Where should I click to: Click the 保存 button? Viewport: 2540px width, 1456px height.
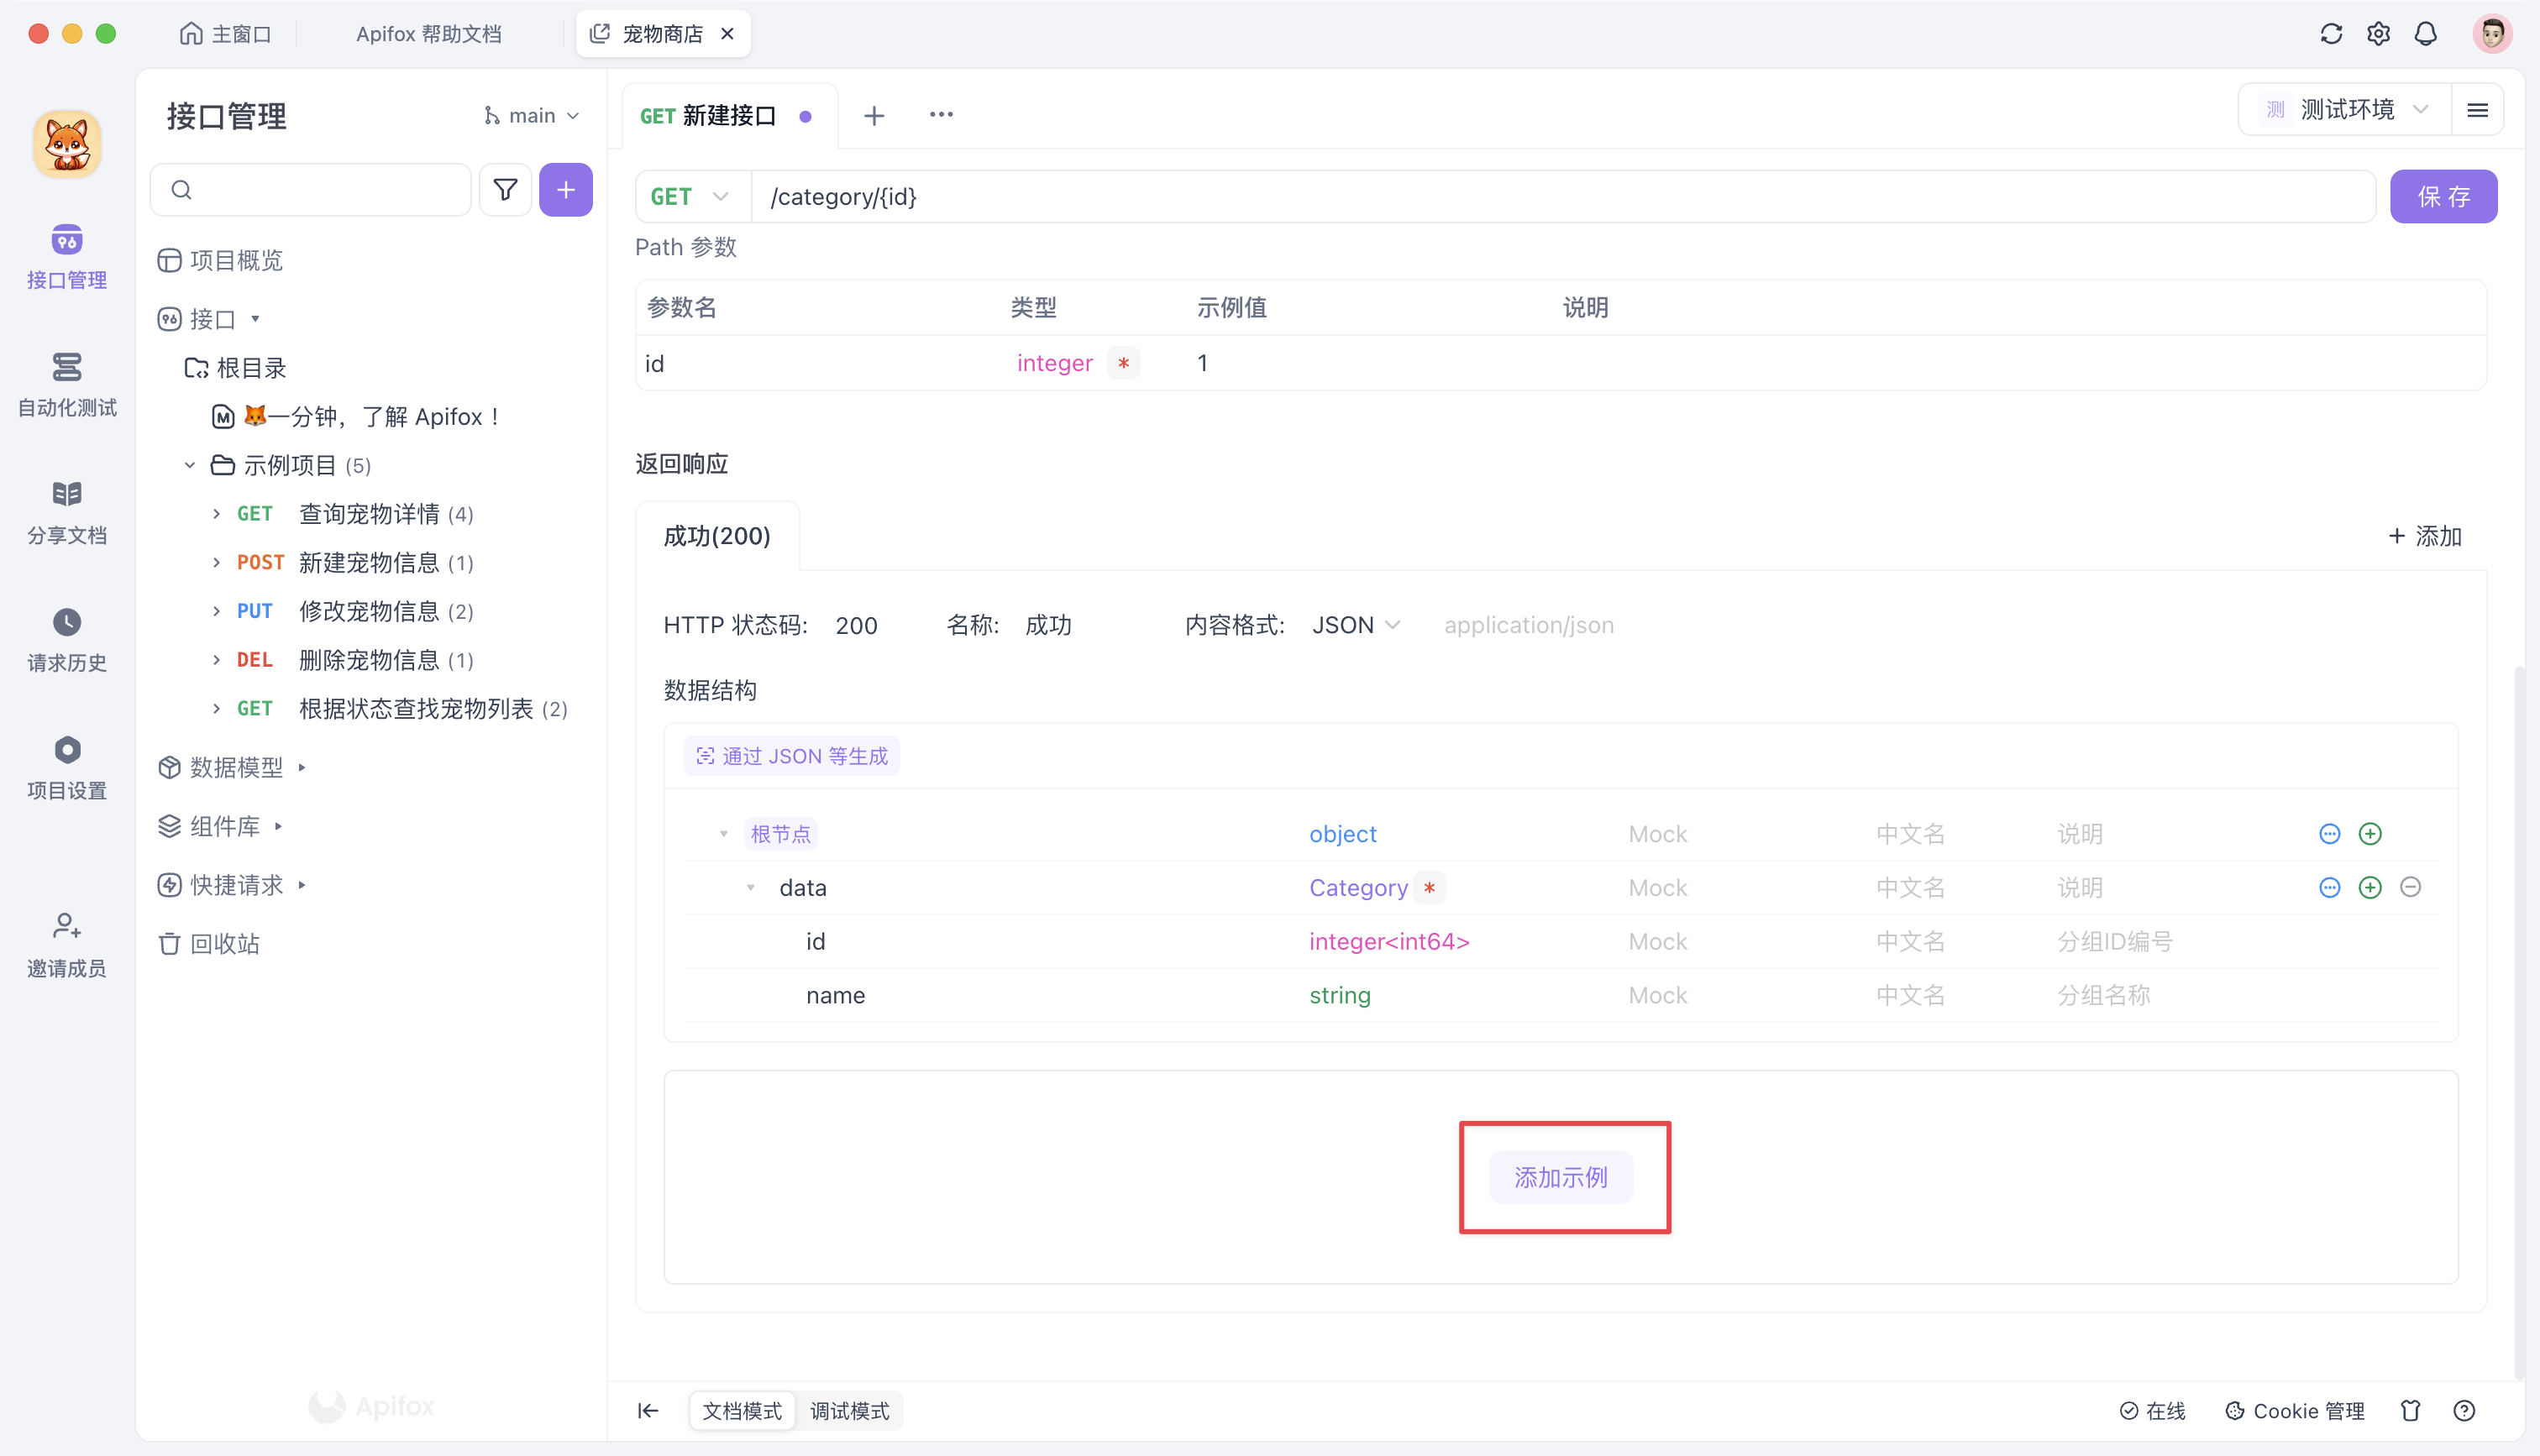(2443, 196)
